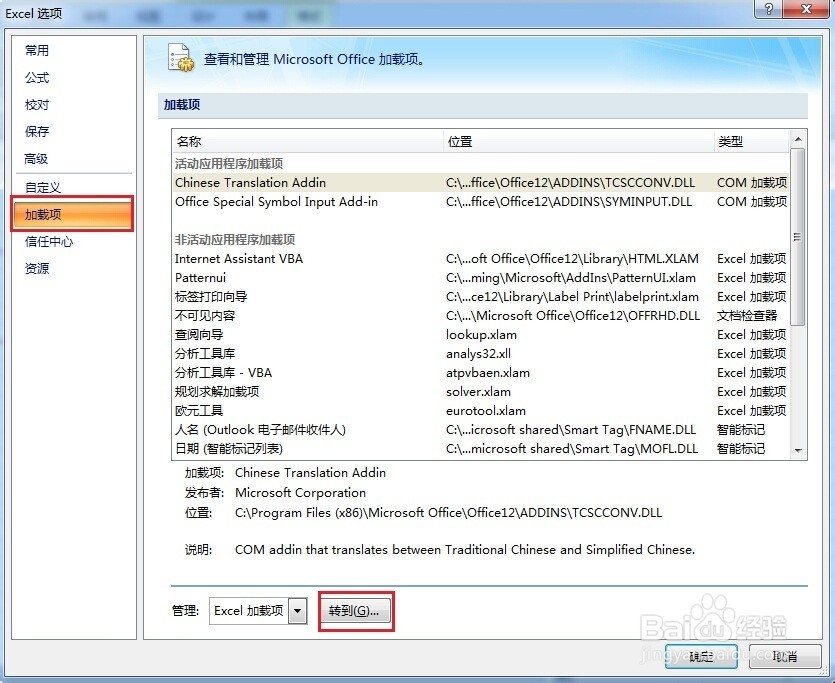Click the eurotool.xlam location cell
This screenshot has height=683, width=835.
[x=486, y=411]
